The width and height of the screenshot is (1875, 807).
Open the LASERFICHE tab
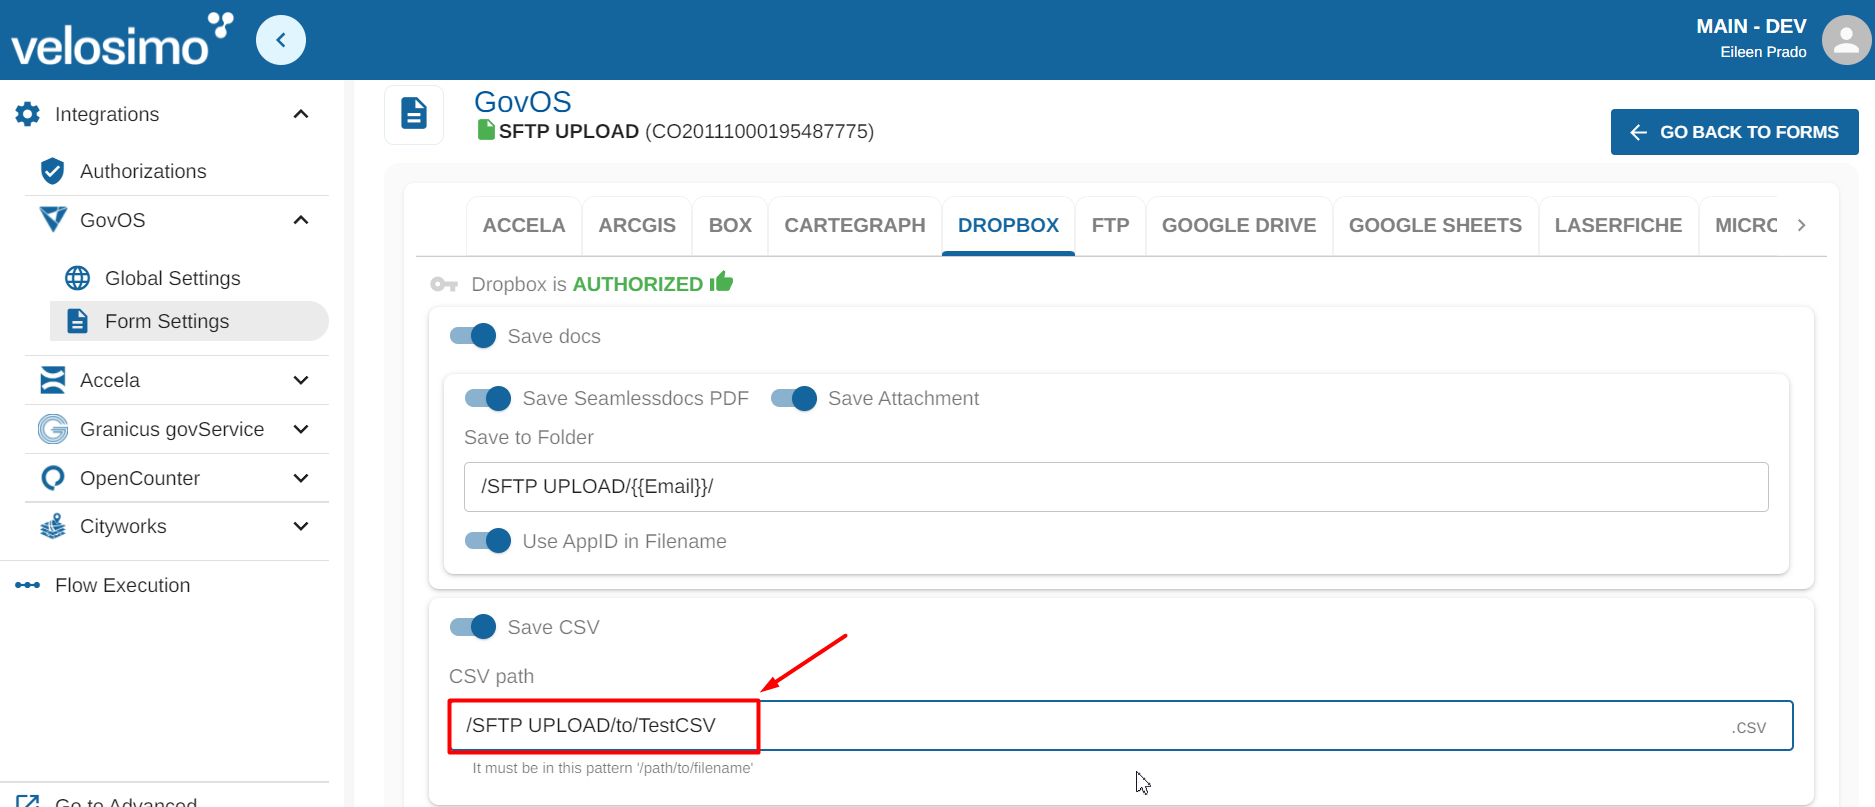tap(1618, 226)
